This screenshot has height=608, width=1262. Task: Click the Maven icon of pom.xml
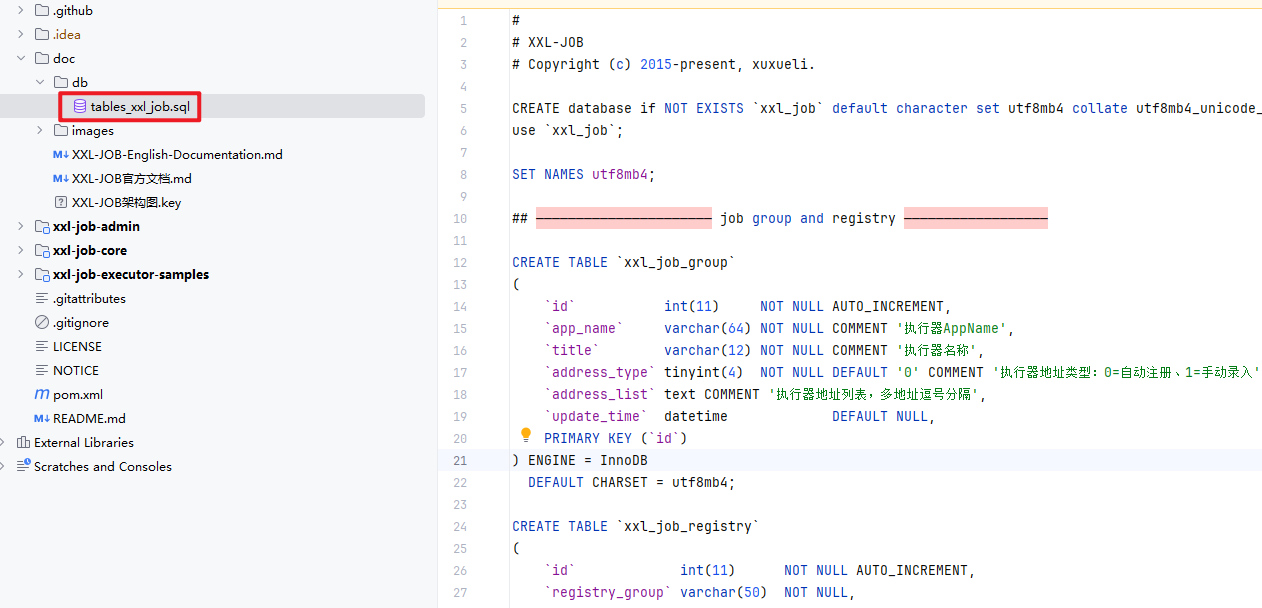41,394
